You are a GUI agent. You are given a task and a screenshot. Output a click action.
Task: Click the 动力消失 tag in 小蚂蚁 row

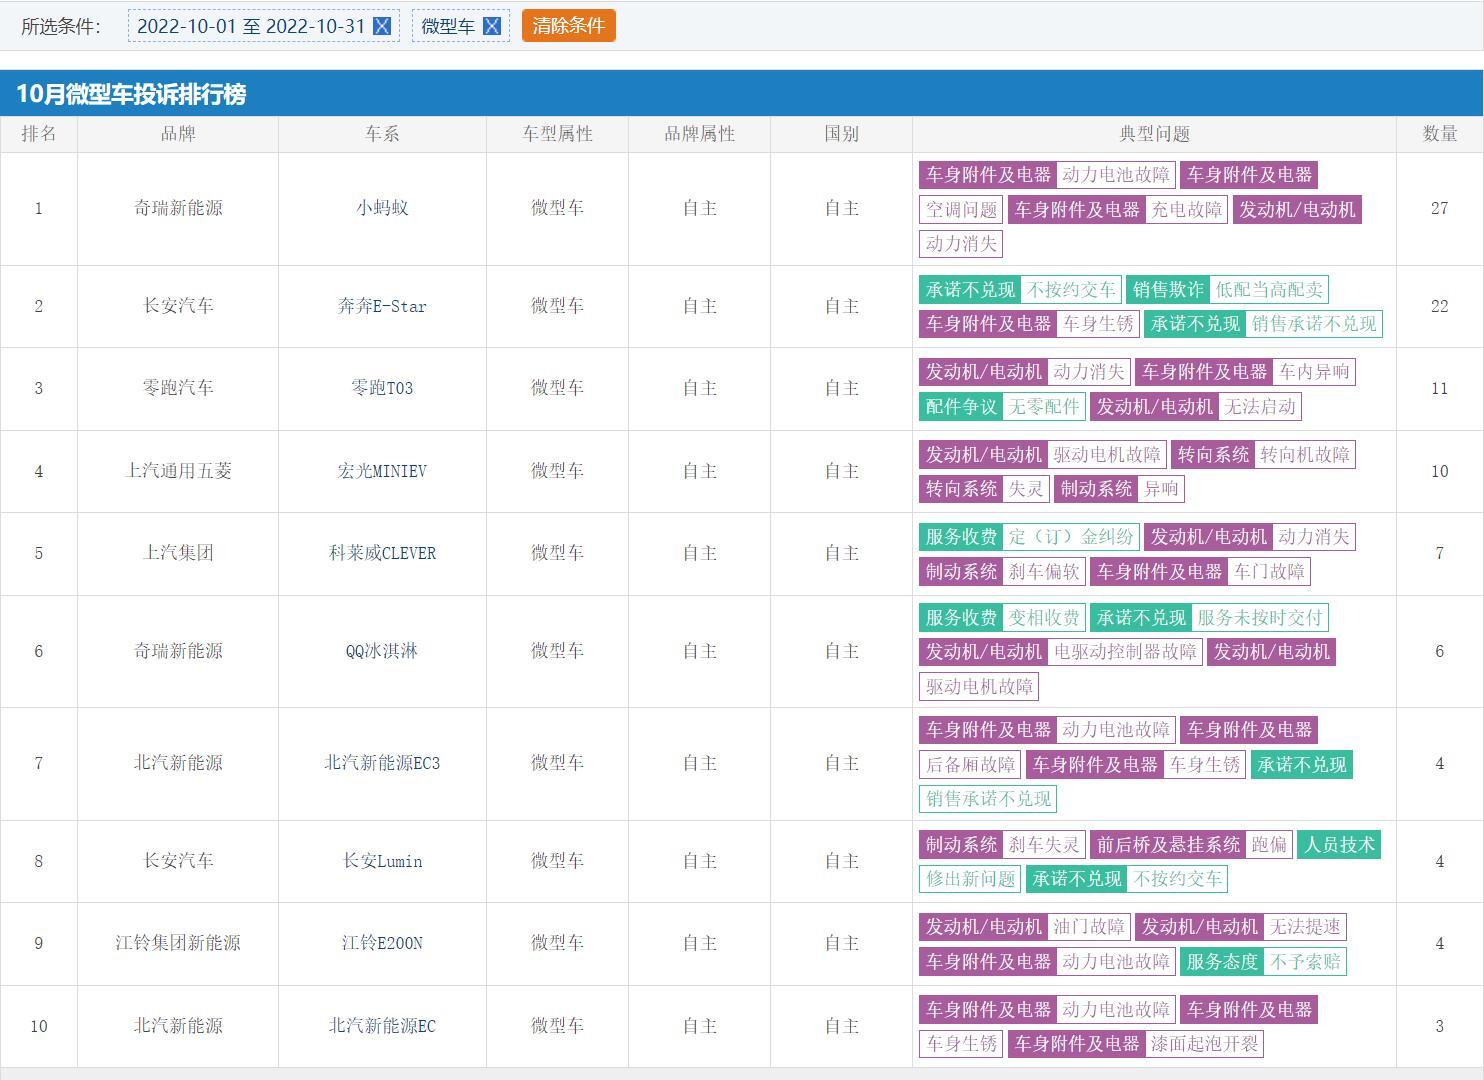[961, 244]
